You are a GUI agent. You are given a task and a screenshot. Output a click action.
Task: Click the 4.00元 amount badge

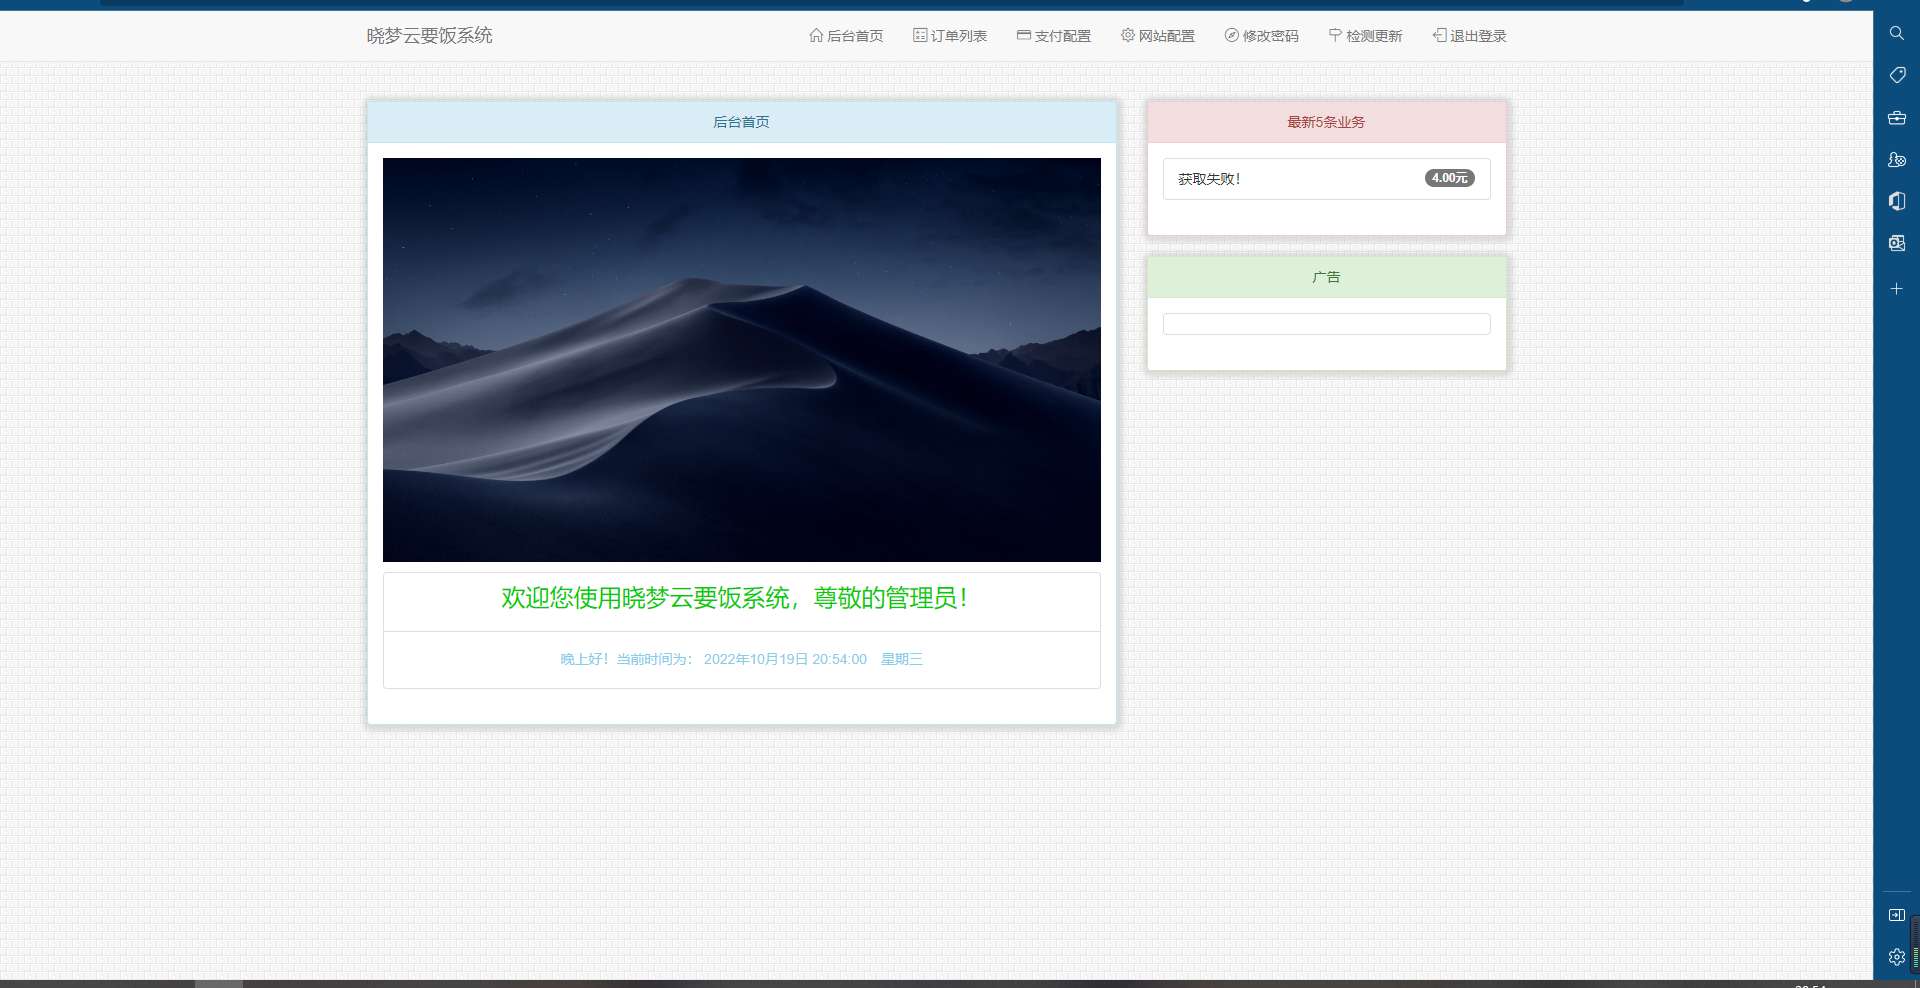(x=1449, y=178)
